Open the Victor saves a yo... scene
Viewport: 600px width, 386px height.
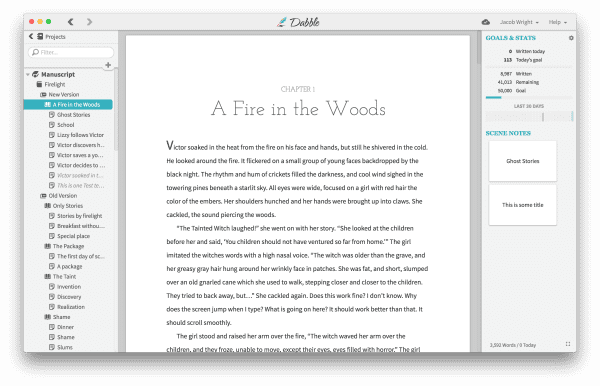pos(80,155)
